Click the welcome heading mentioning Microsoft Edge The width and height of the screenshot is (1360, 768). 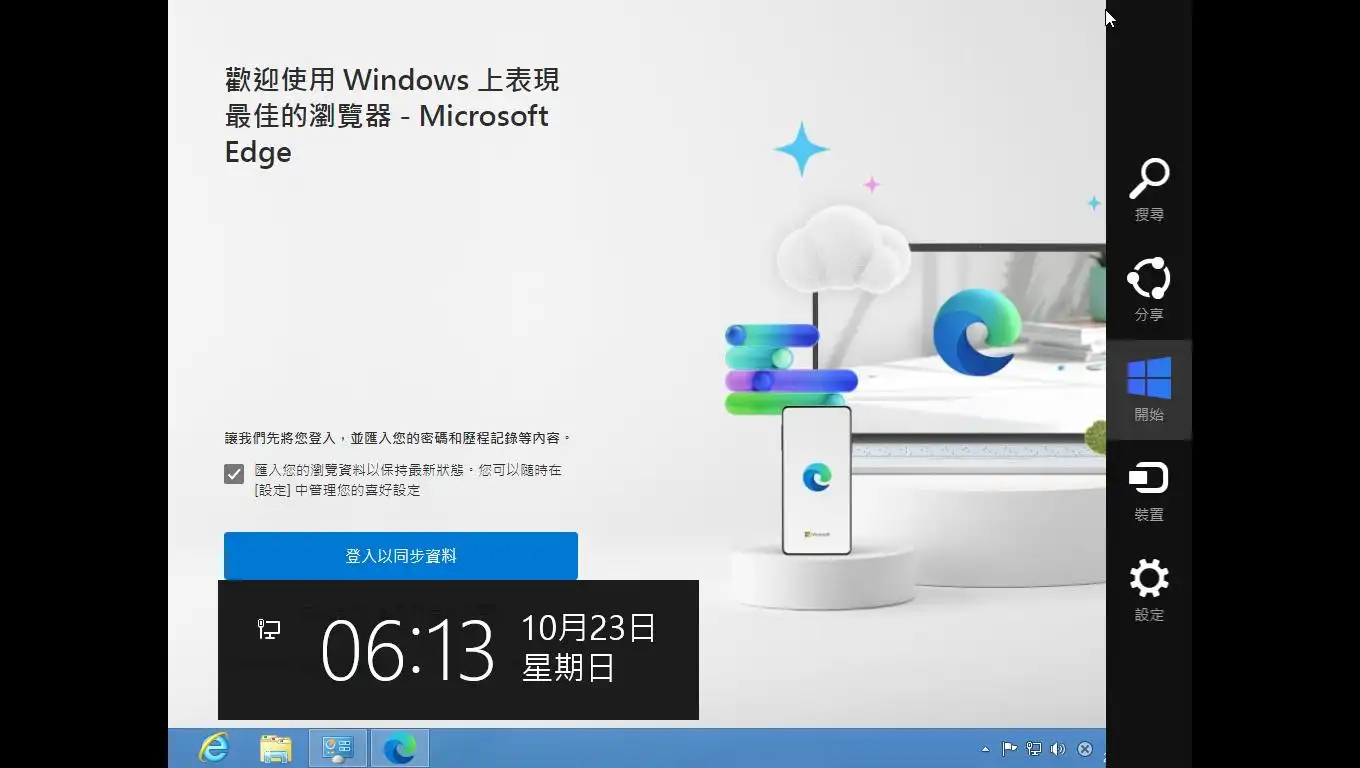(392, 116)
